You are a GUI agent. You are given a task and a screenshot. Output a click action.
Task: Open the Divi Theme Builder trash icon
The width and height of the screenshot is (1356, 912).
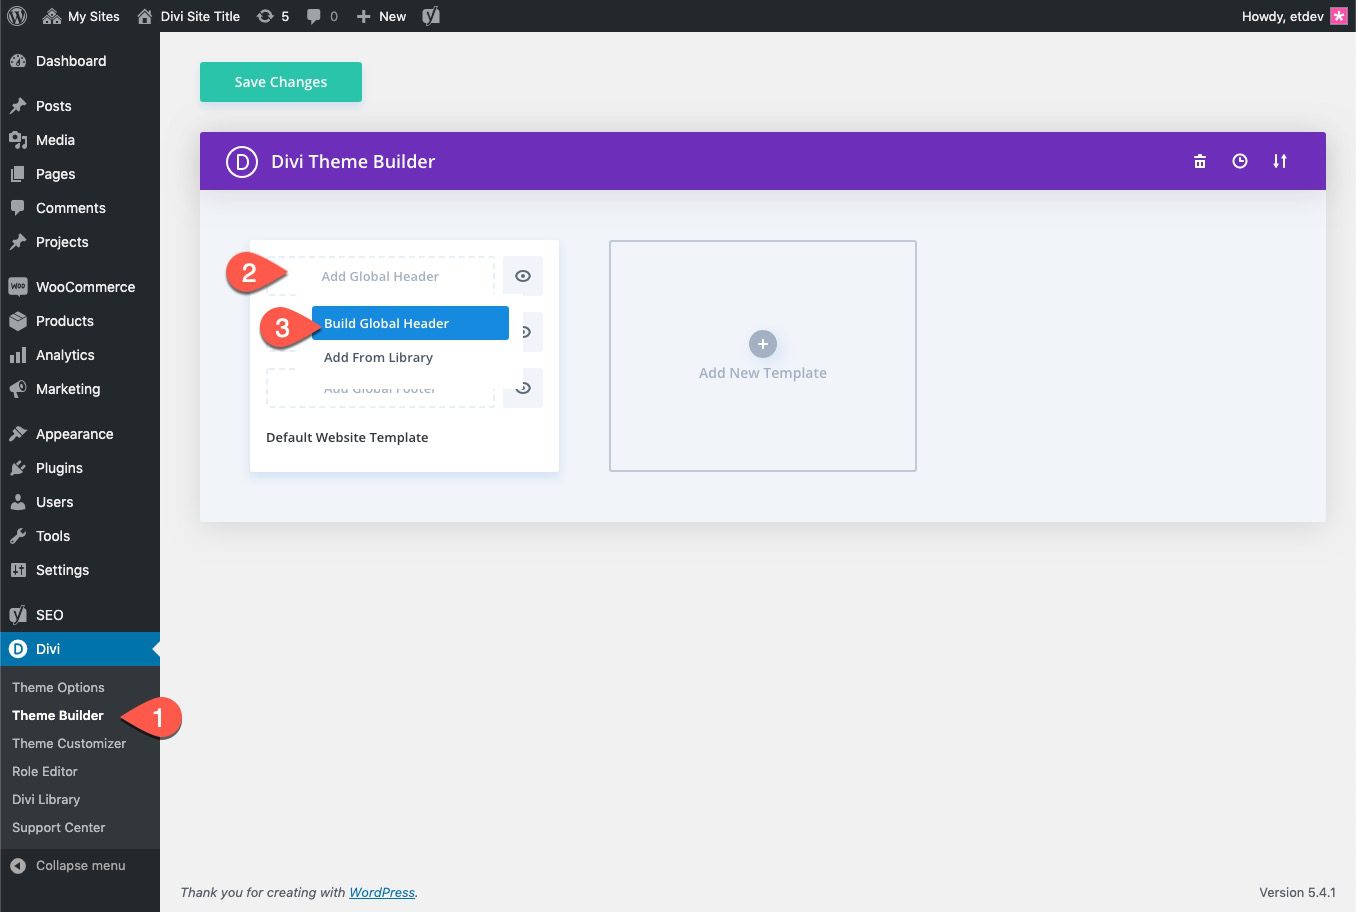point(1199,160)
